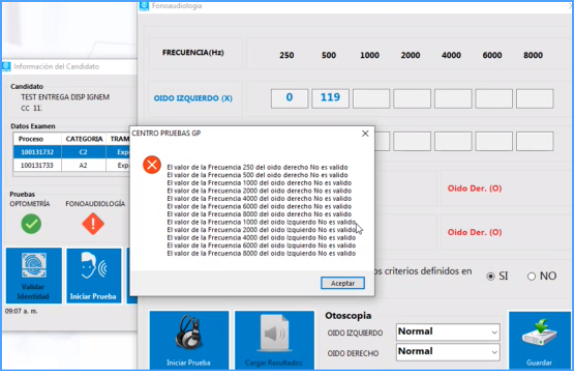Click the Proceso column header

click(x=37, y=139)
